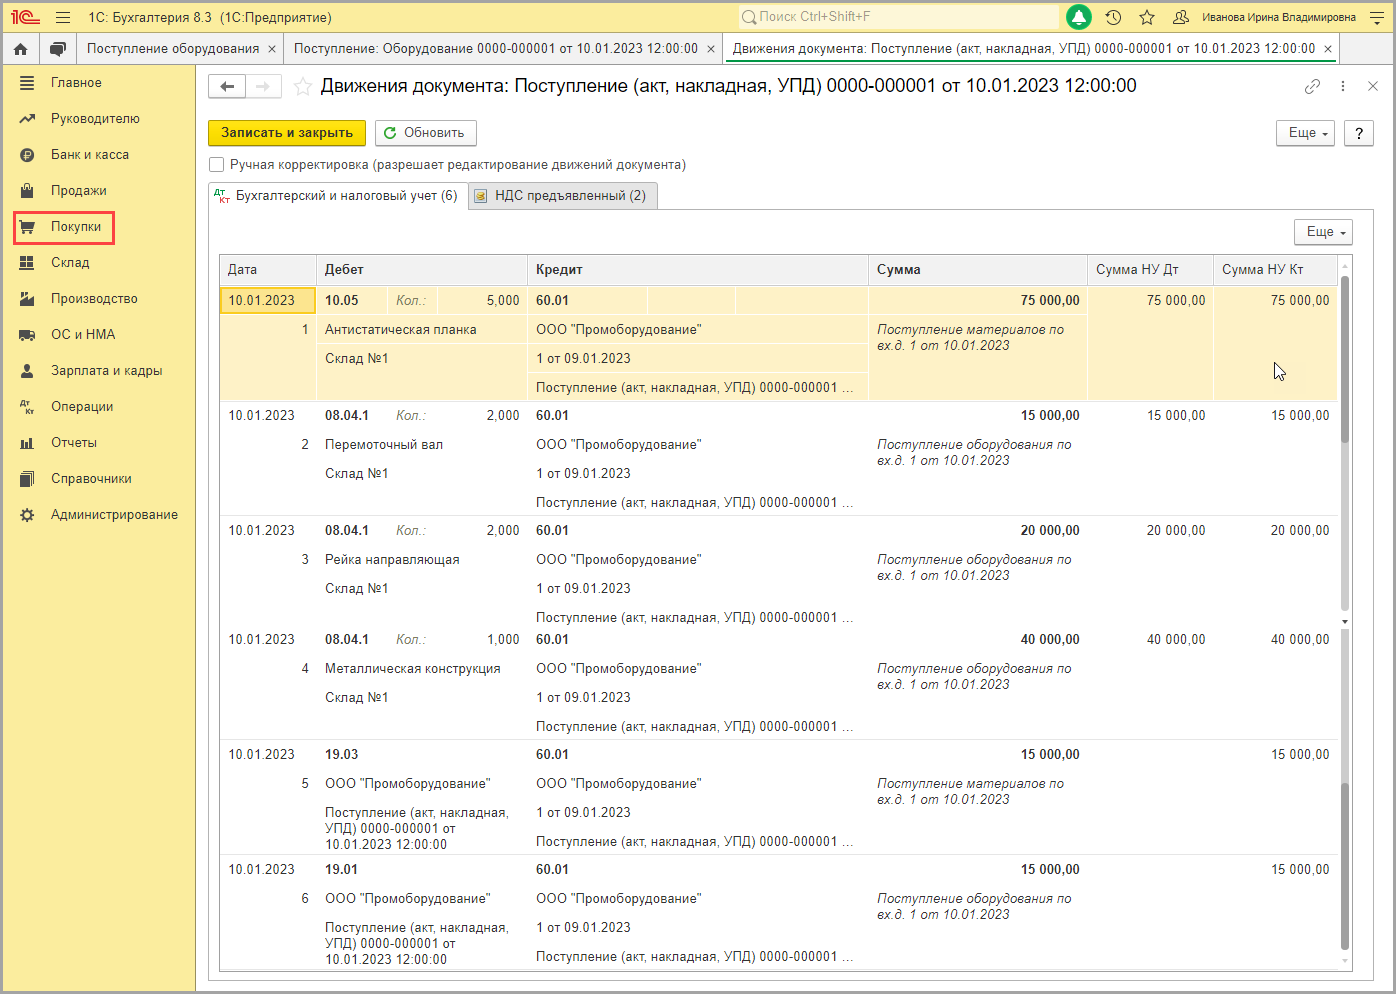Click sum 20 000,00 in Сумма column
The width and height of the screenshot is (1396, 994).
[x=1050, y=531]
